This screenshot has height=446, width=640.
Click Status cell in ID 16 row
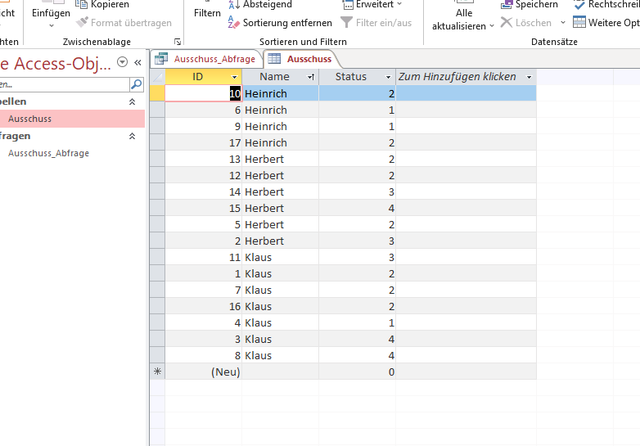357,306
